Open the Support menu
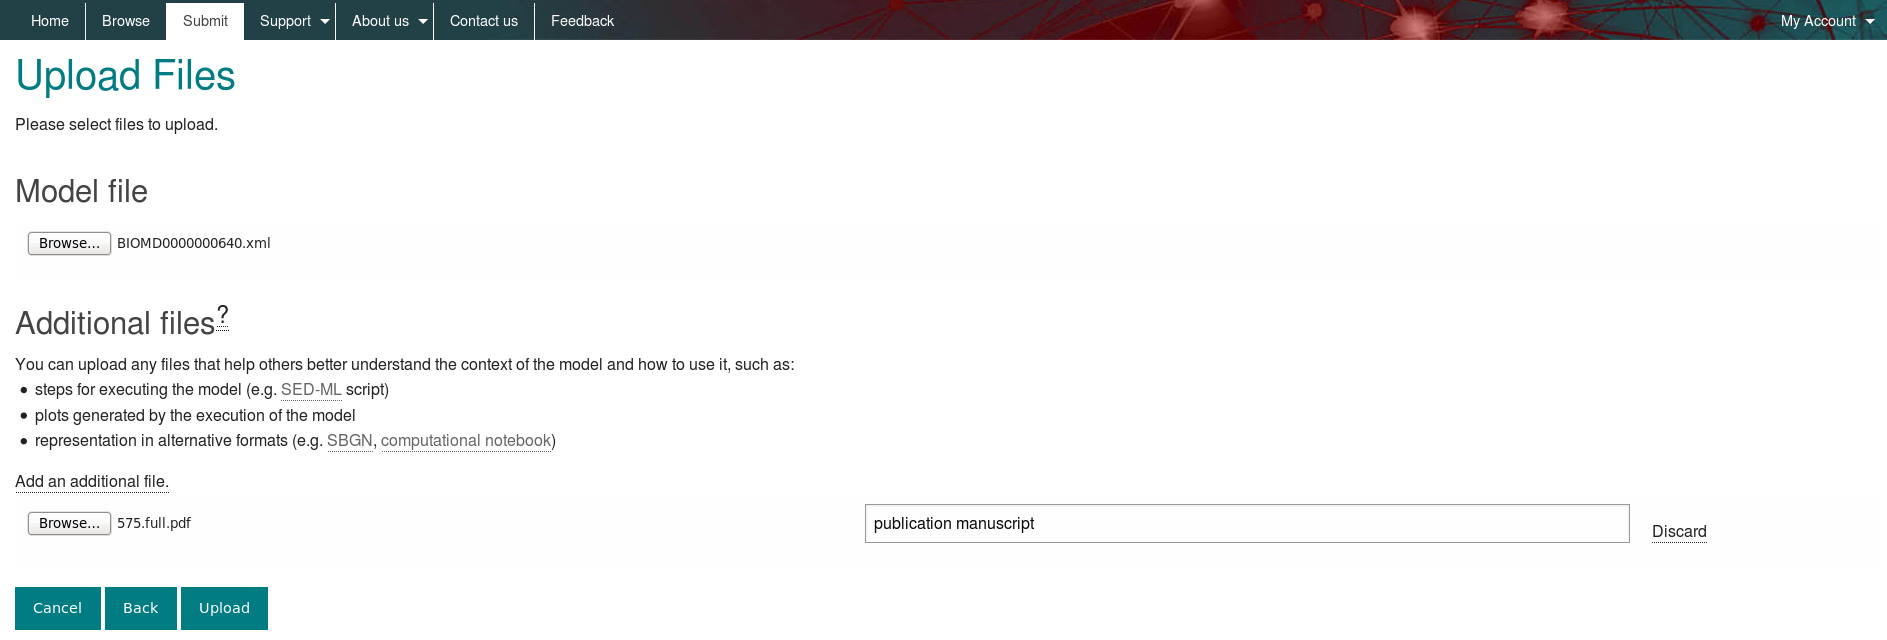Image resolution: width=1887 pixels, height=640 pixels. (x=285, y=21)
